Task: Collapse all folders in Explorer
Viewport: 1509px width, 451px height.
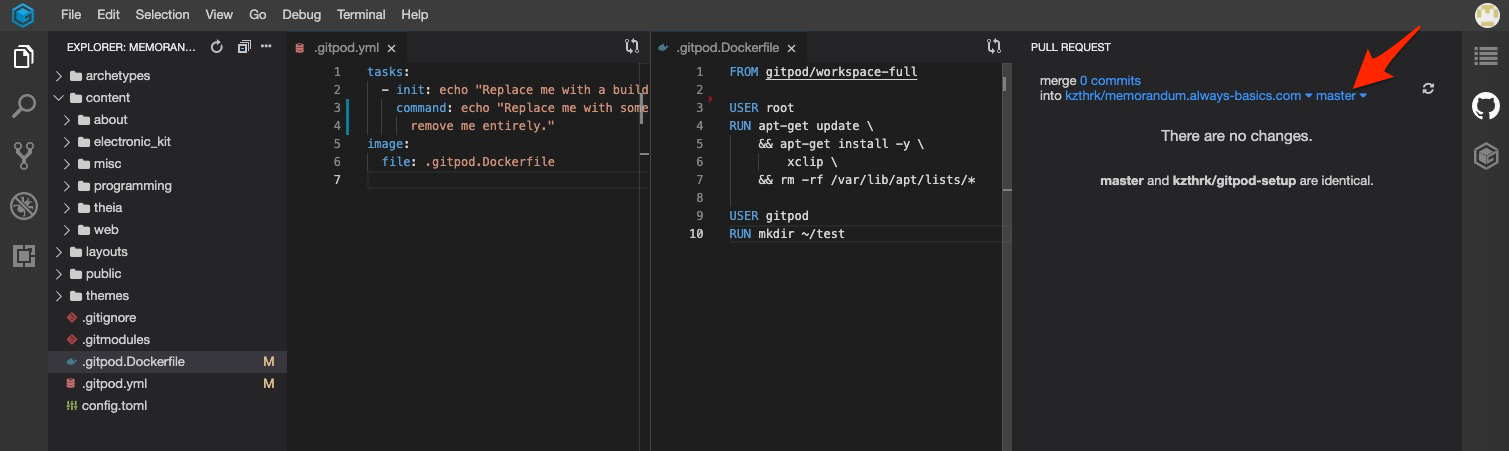Action: [244, 47]
